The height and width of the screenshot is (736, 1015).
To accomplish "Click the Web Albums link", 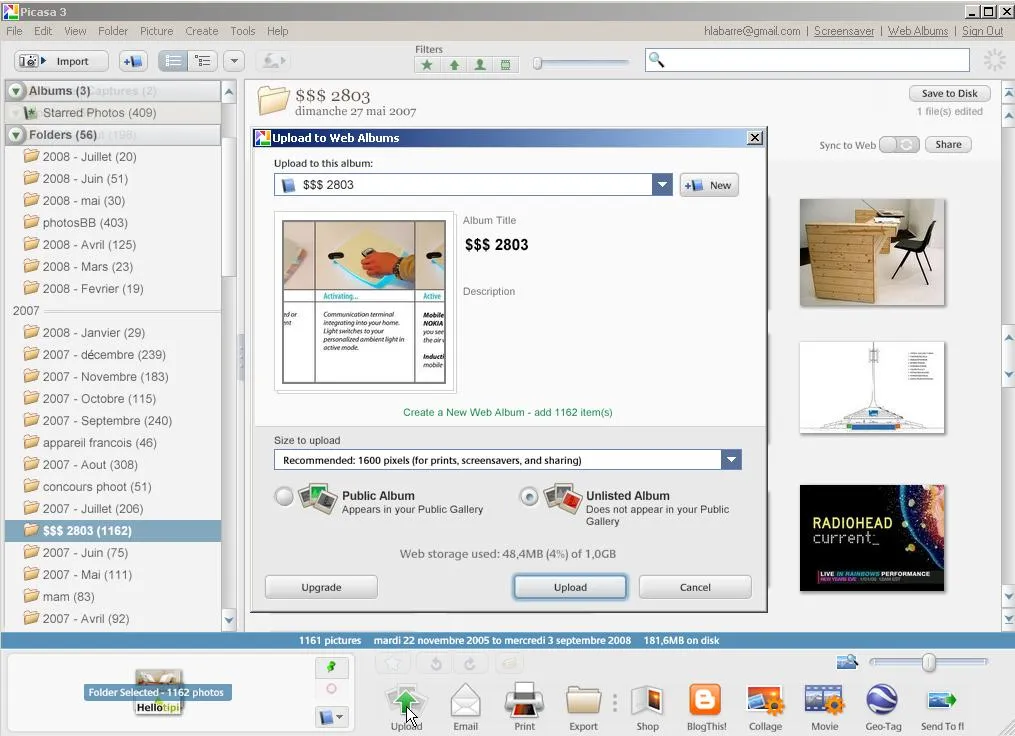I will [x=918, y=31].
